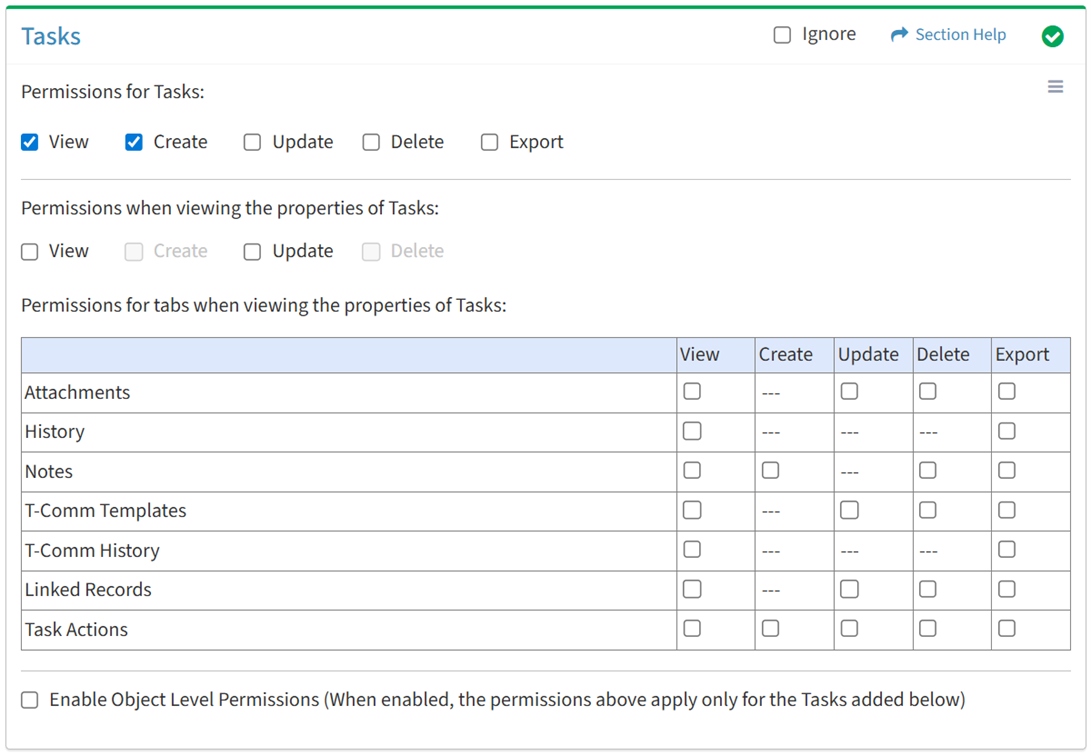Enable View for Attachments tab
Image resolution: width=1091 pixels, height=755 pixels.
click(692, 392)
